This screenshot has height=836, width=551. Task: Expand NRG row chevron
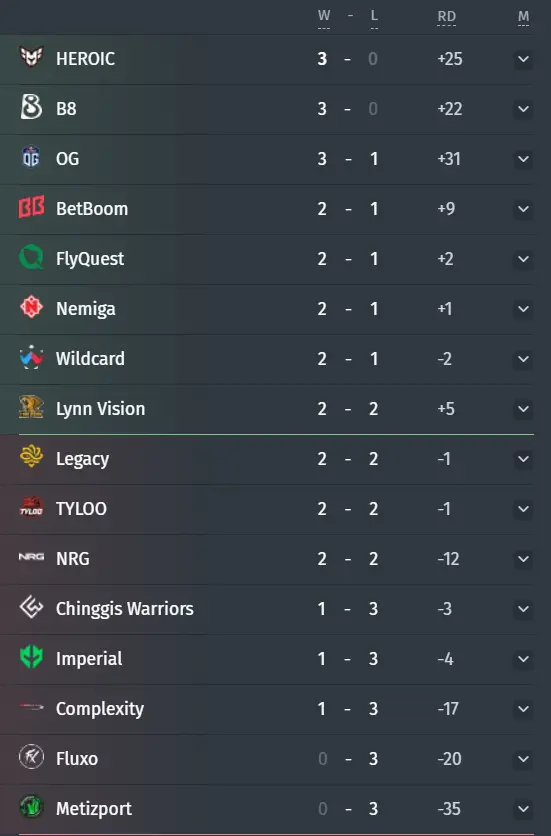coord(523,559)
